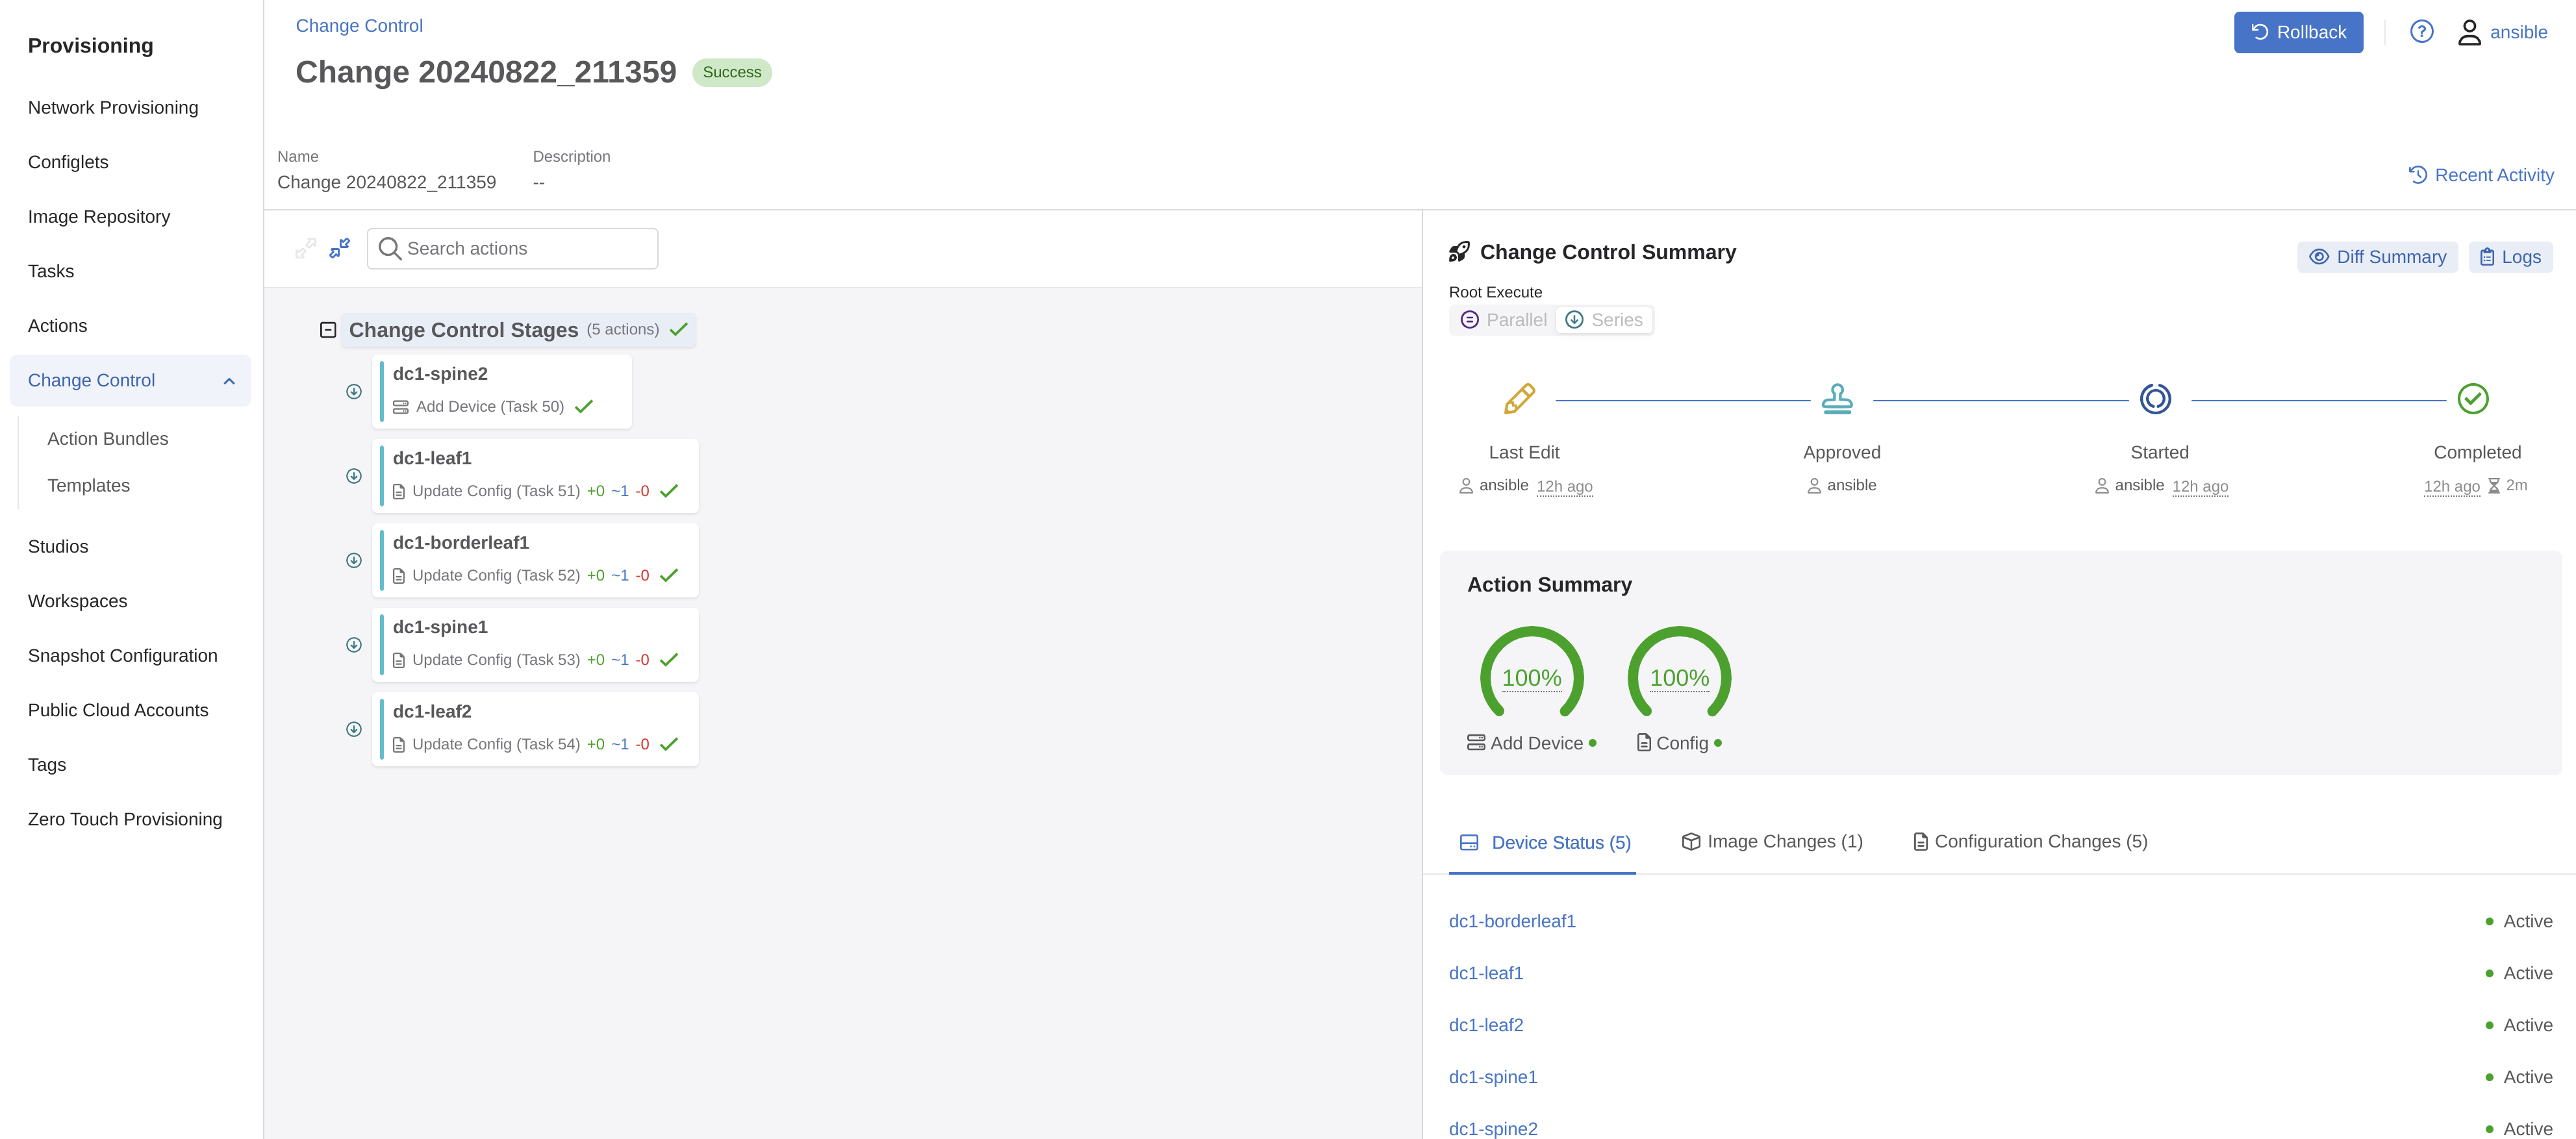
Task: Click the Rollback button
Action: coord(2298,32)
